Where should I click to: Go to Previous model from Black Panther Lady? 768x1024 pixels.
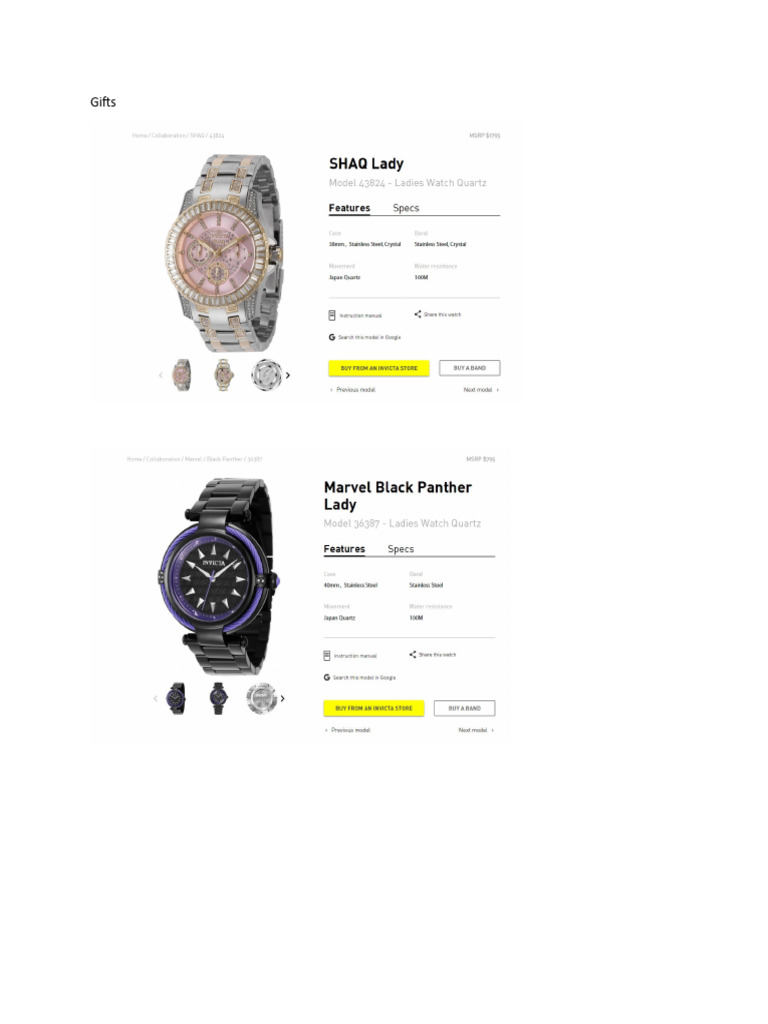tap(347, 730)
